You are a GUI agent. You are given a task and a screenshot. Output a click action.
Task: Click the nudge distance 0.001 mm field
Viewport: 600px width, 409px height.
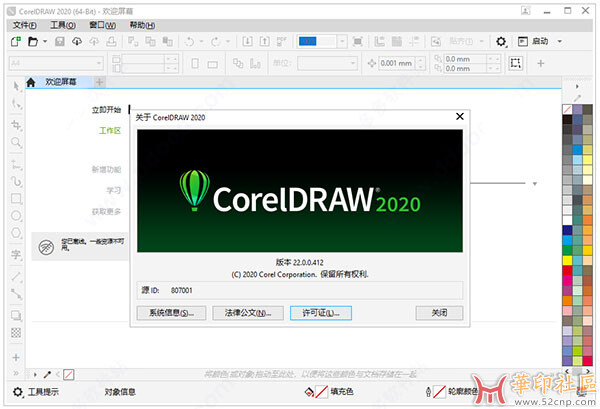[x=396, y=63]
